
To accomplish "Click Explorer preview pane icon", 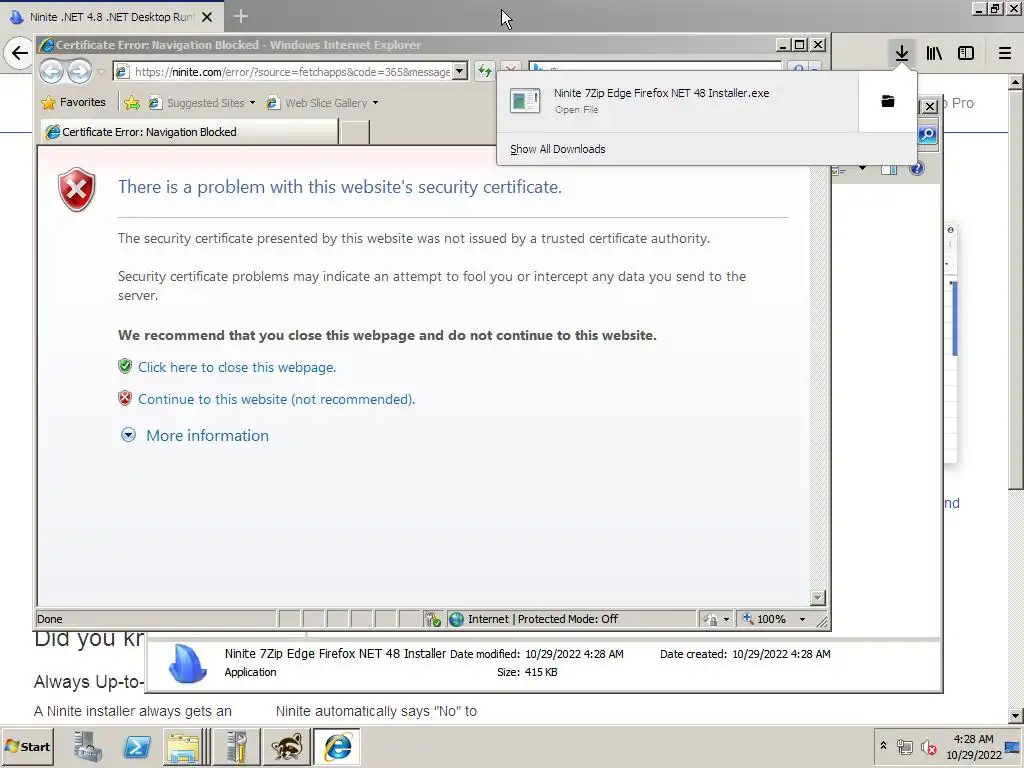I will [x=889, y=169].
